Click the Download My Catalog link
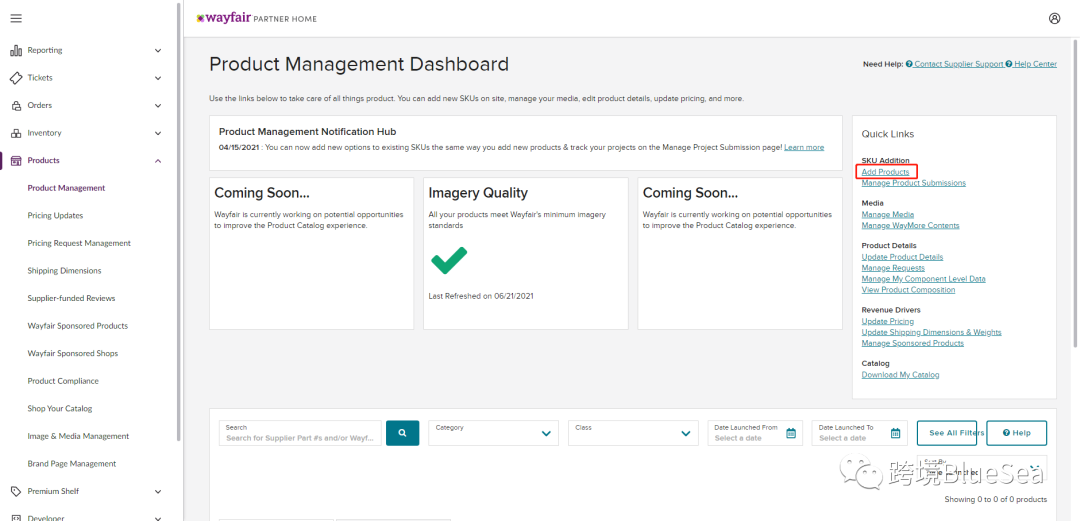 (900, 375)
